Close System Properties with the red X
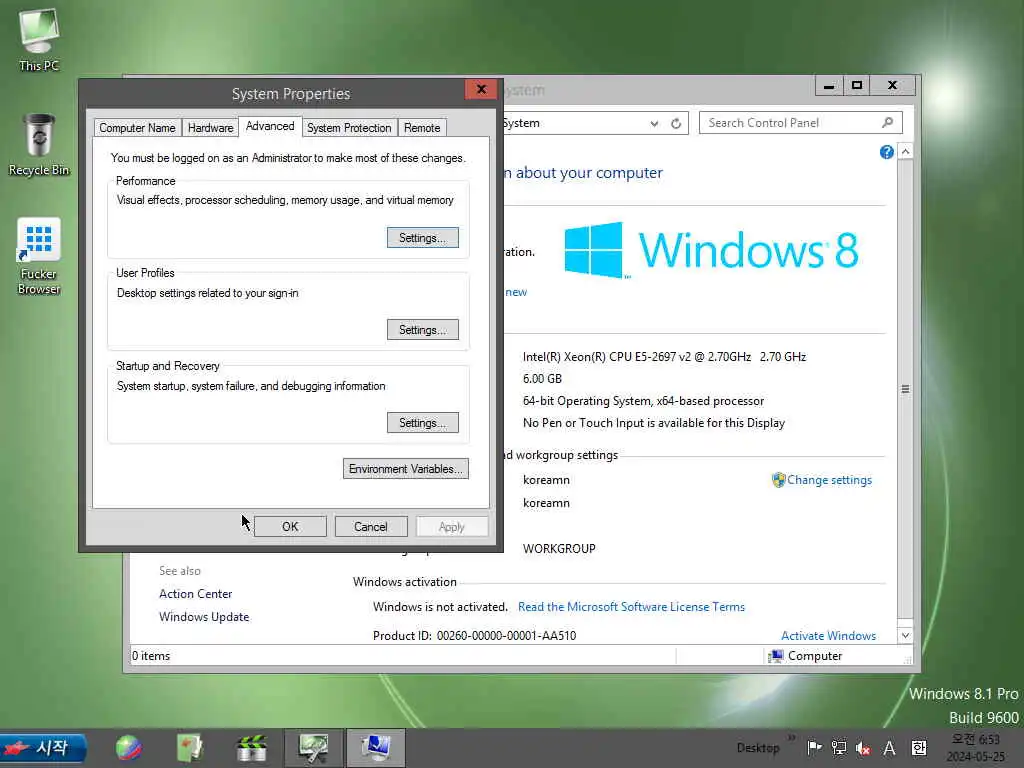The image size is (1024, 768). (481, 89)
